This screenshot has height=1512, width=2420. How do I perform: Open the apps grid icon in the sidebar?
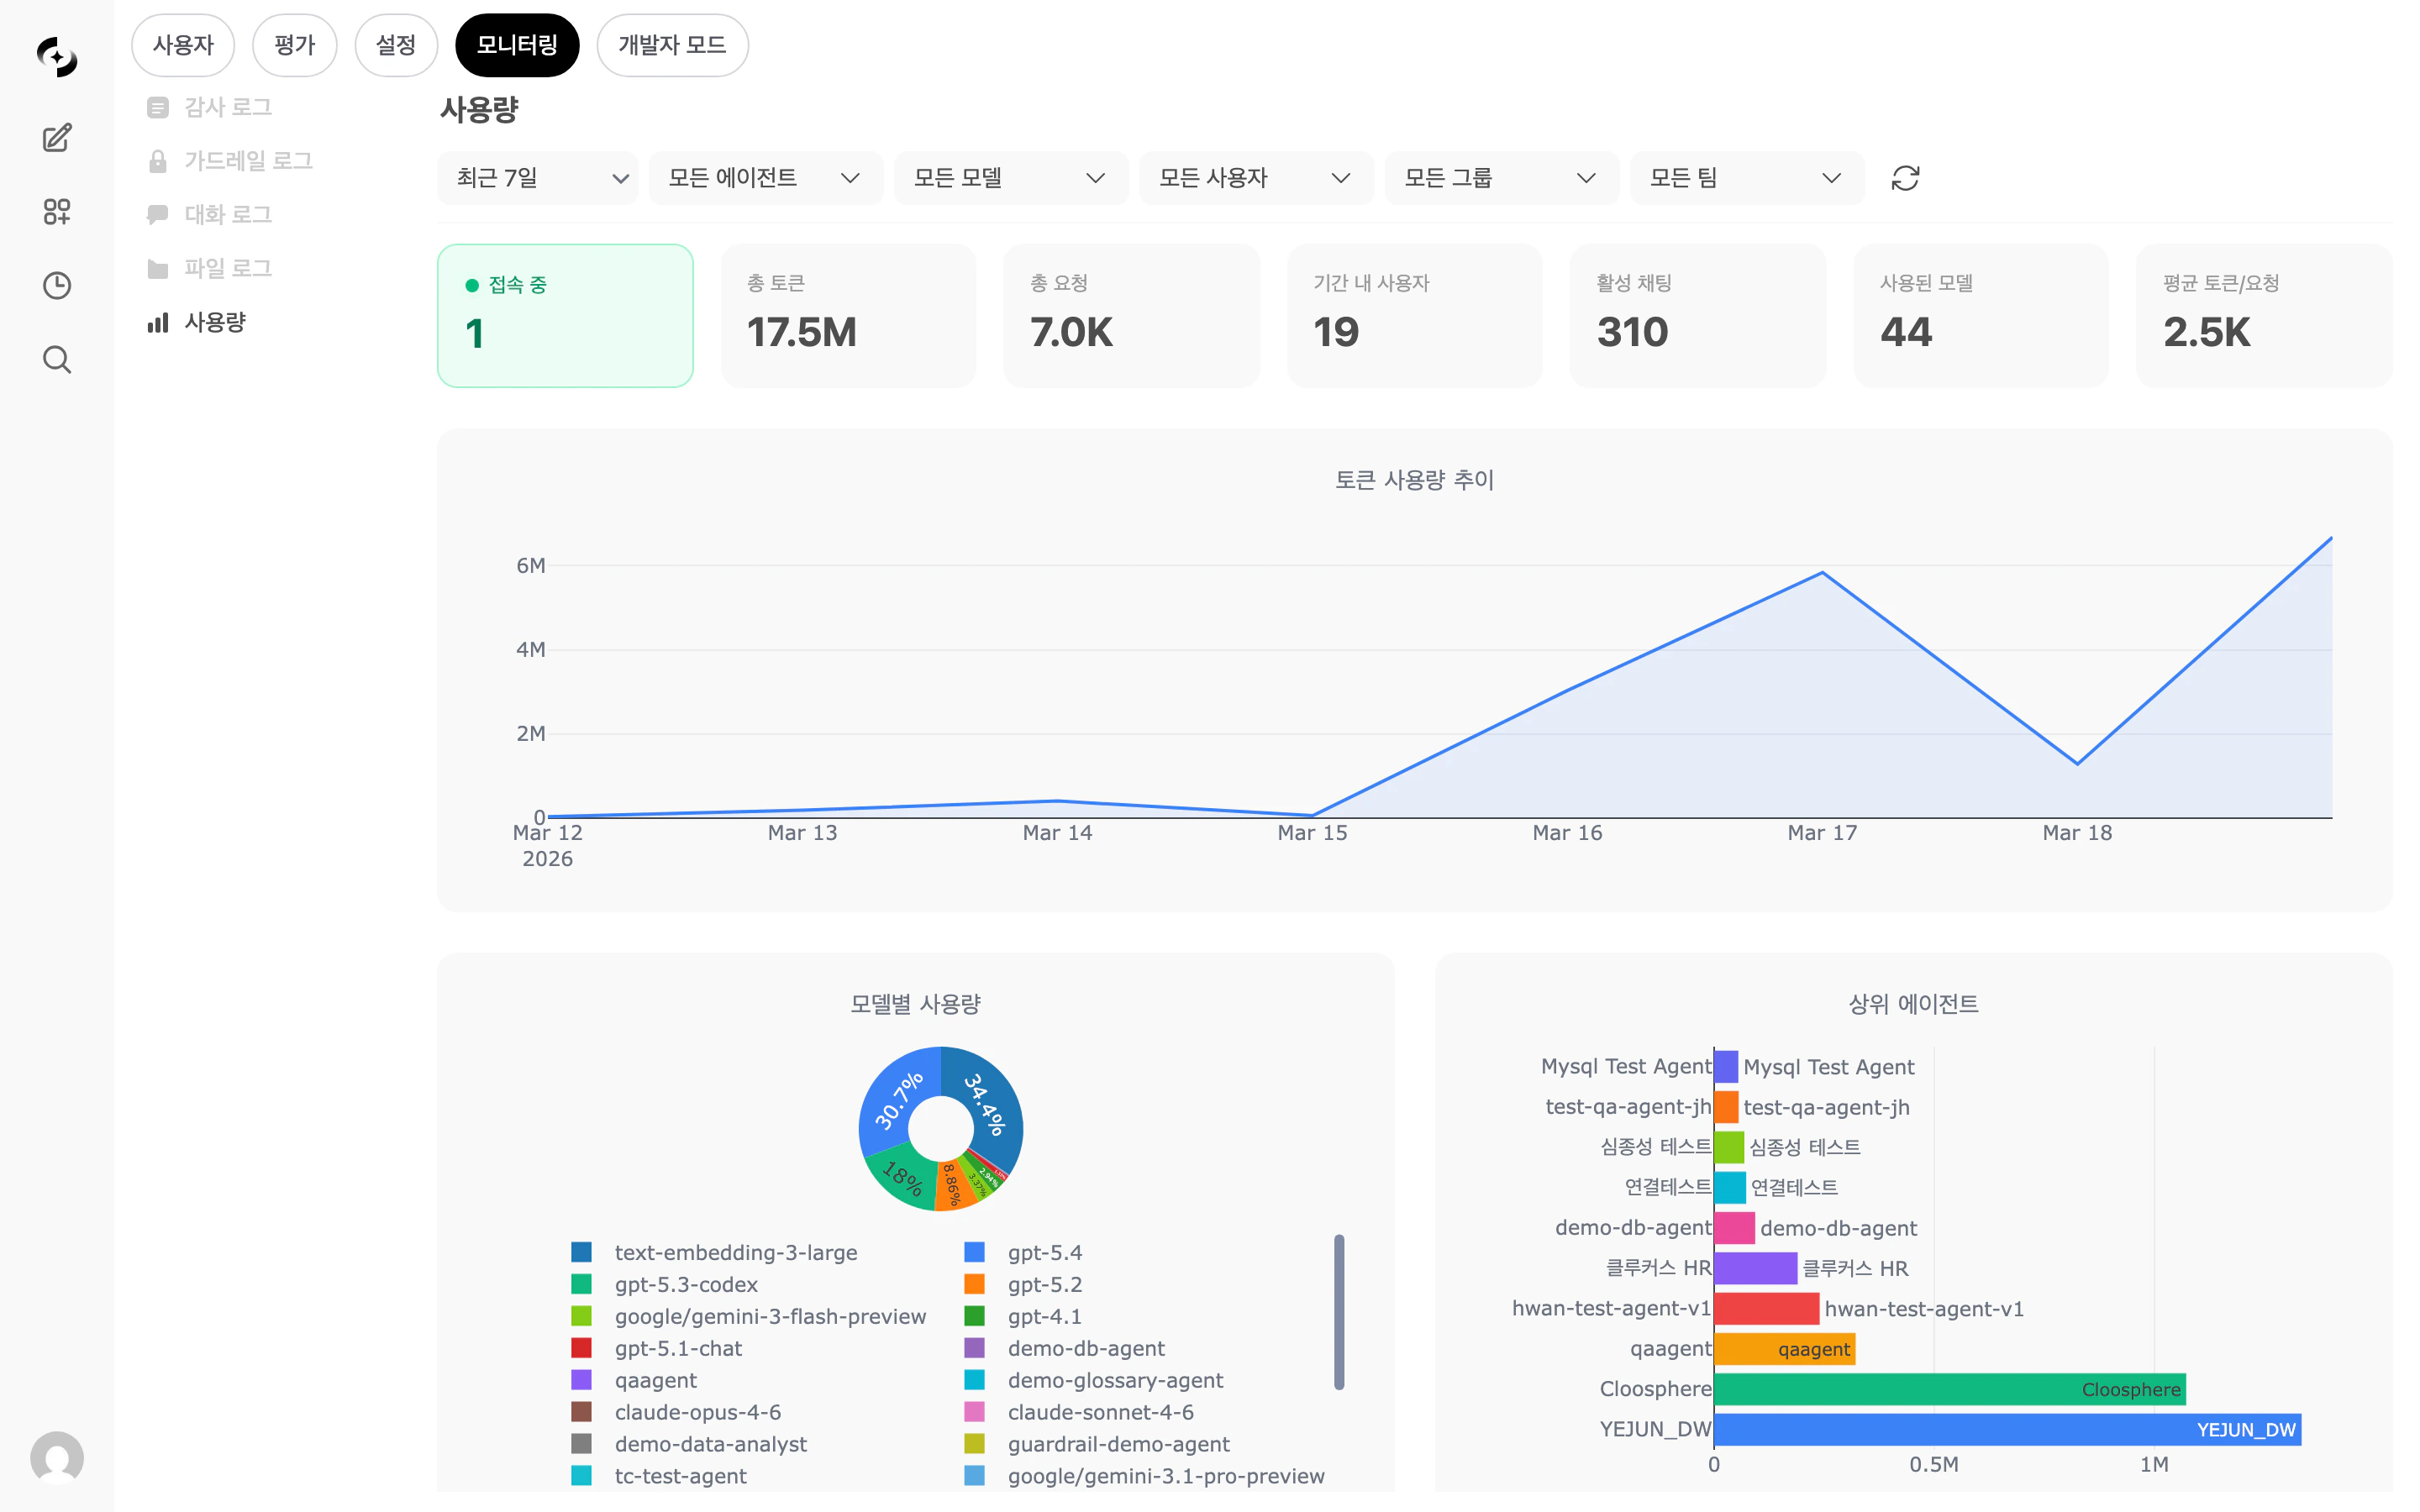(57, 211)
